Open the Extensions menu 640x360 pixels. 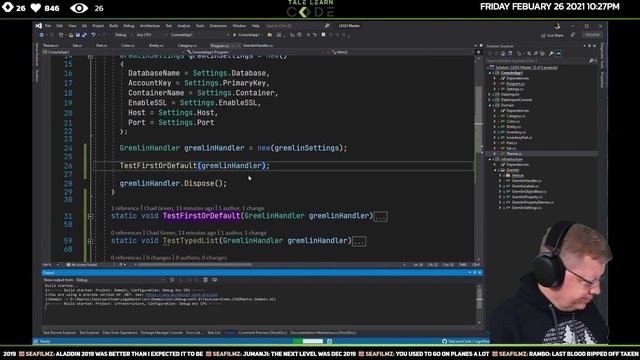[x=218, y=26]
